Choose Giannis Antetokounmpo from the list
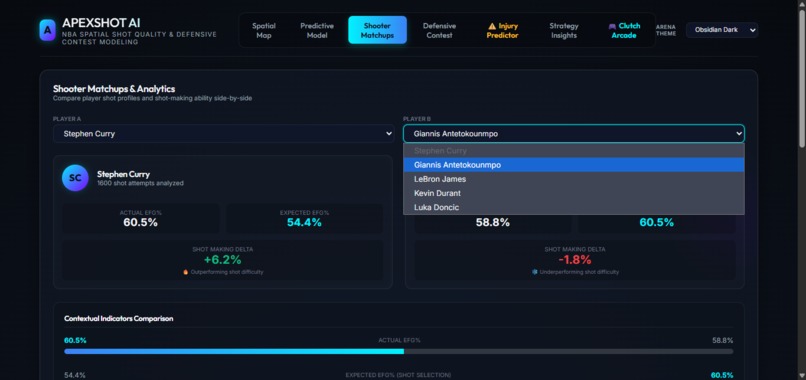This screenshot has width=806, height=380. pos(574,165)
